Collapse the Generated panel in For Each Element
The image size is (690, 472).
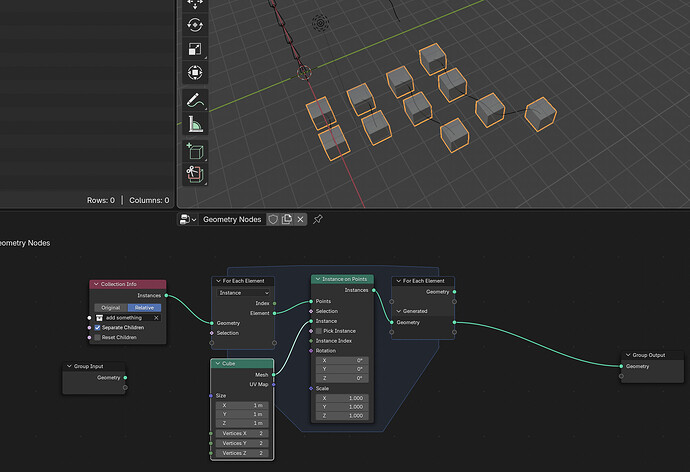point(399,311)
